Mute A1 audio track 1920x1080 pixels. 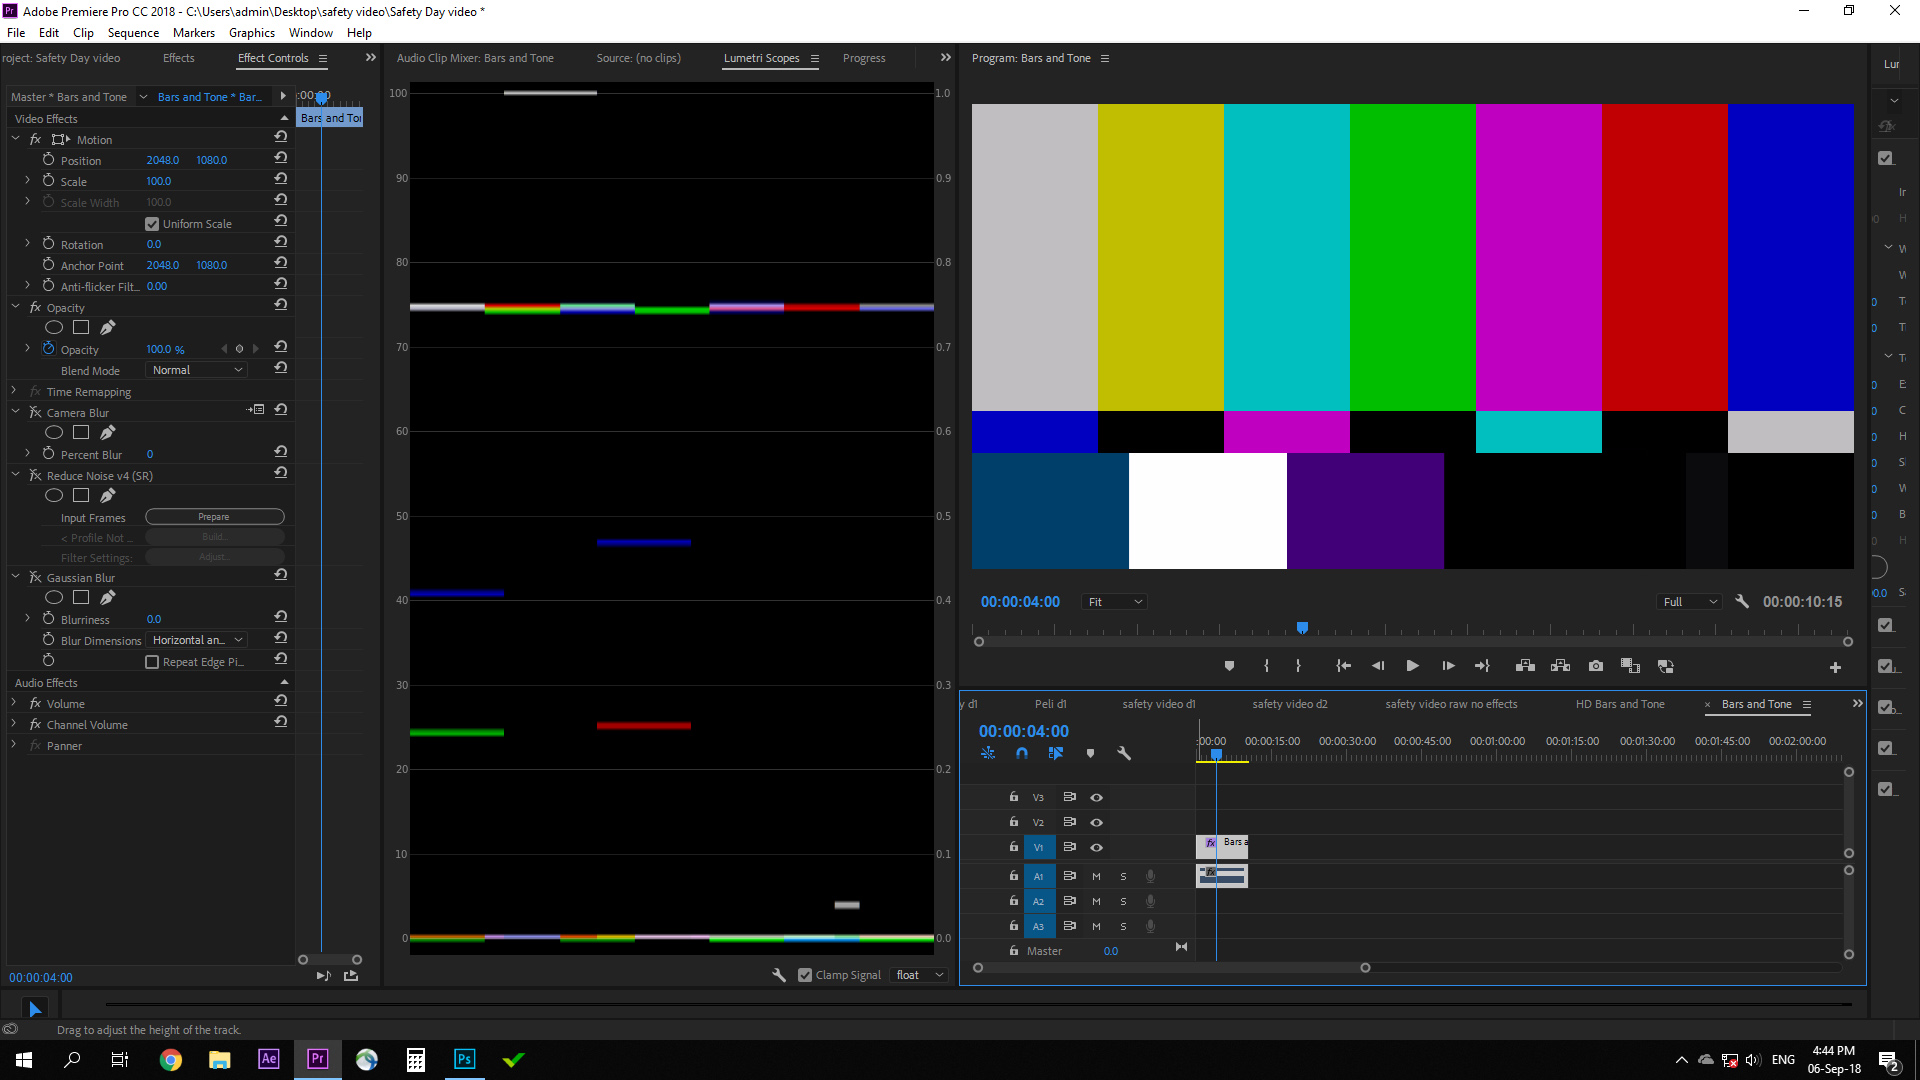coord(1097,876)
